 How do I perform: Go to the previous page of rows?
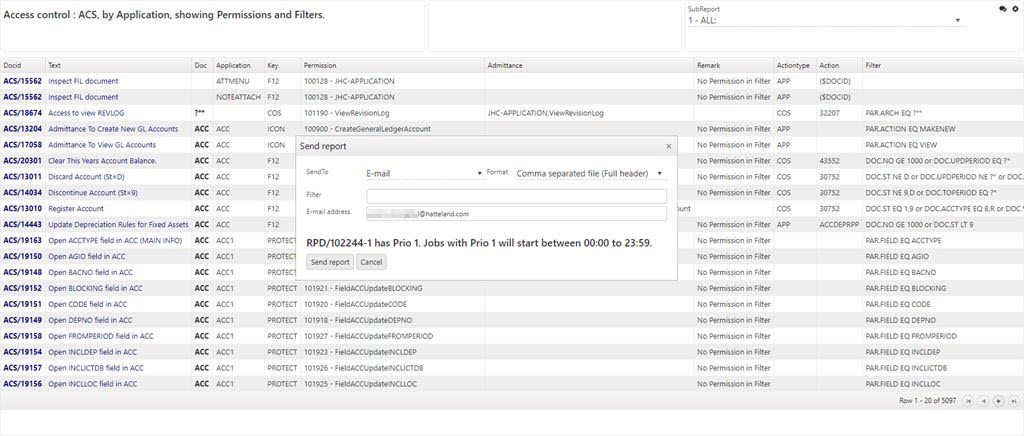tap(985, 401)
